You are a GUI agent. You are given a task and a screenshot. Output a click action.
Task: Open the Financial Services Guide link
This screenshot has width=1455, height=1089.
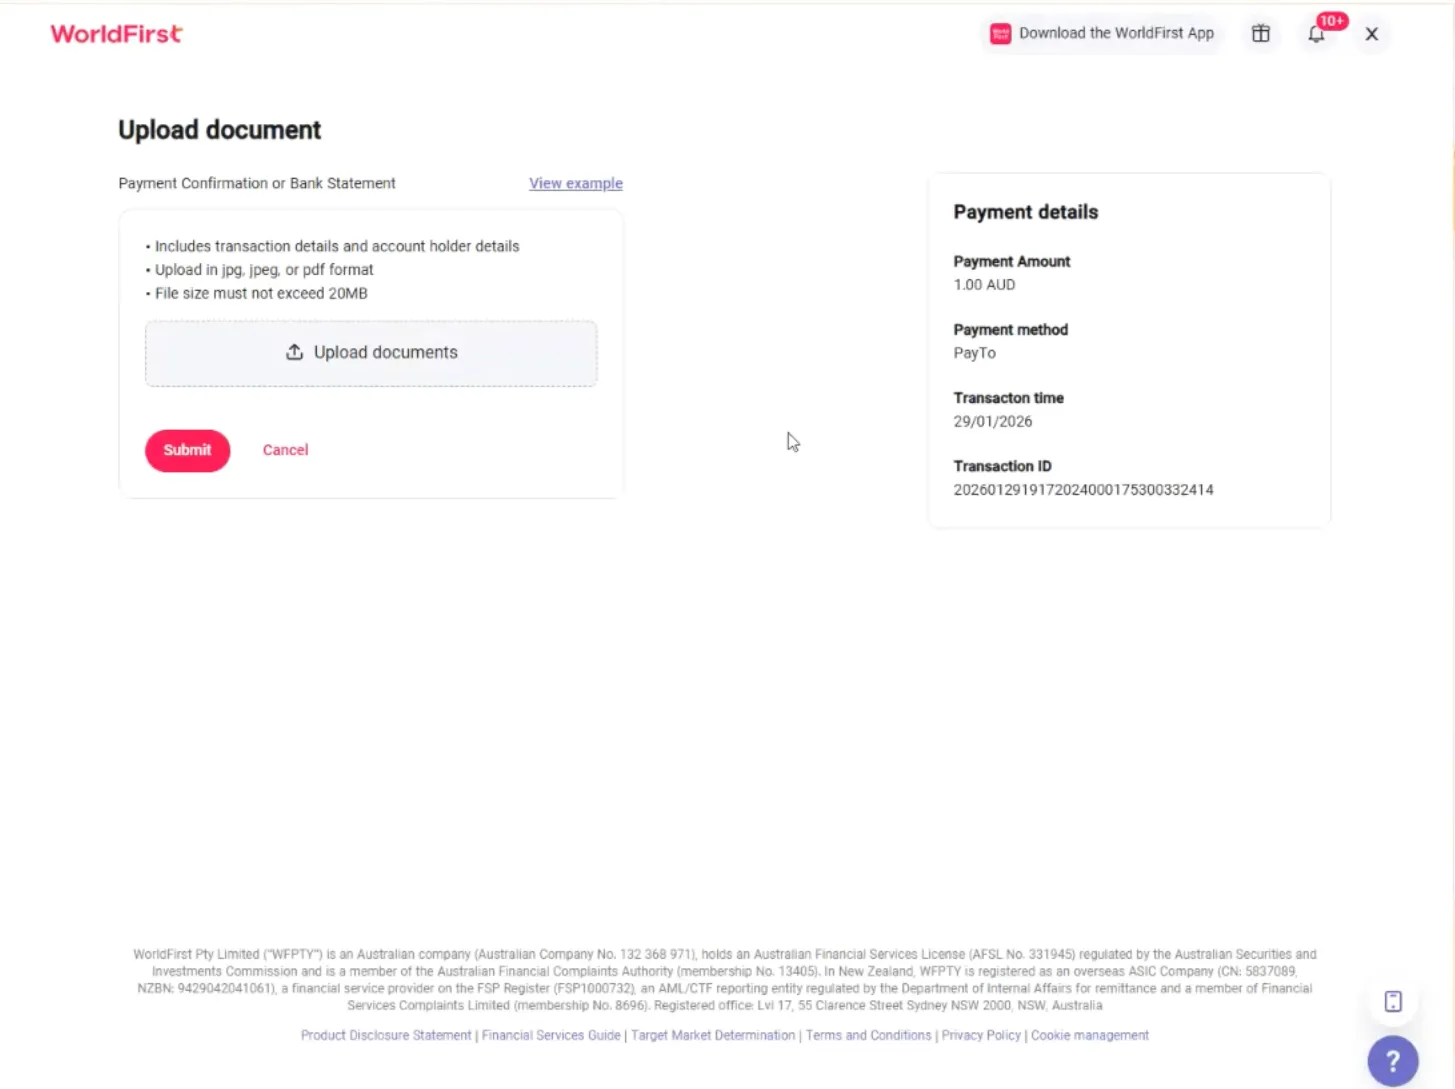(551, 1035)
